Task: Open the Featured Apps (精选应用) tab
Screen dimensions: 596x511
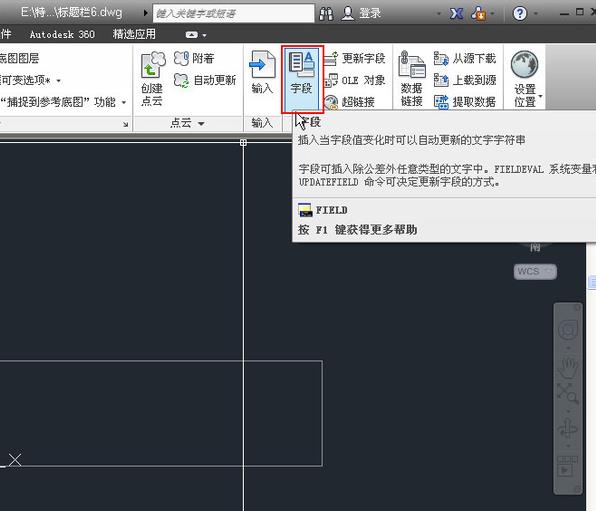Action: pyautogui.click(x=134, y=34)
